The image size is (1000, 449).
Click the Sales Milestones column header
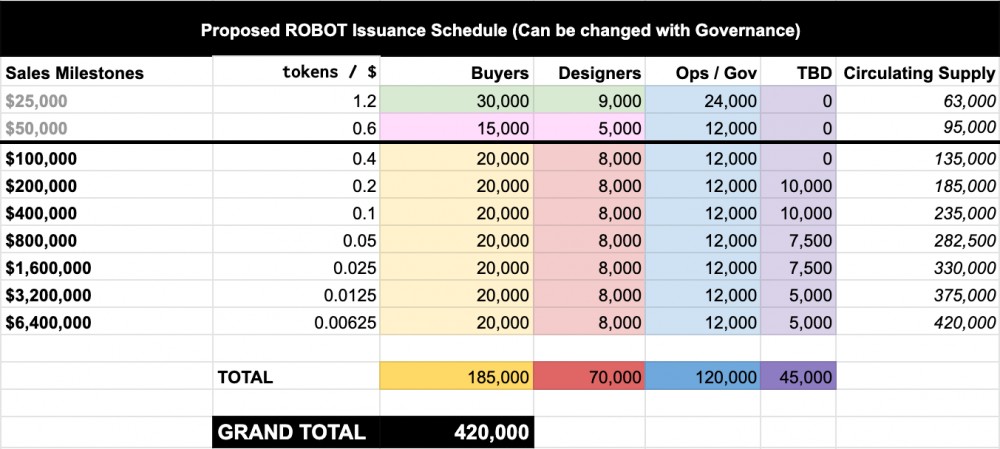coord(76,73)
